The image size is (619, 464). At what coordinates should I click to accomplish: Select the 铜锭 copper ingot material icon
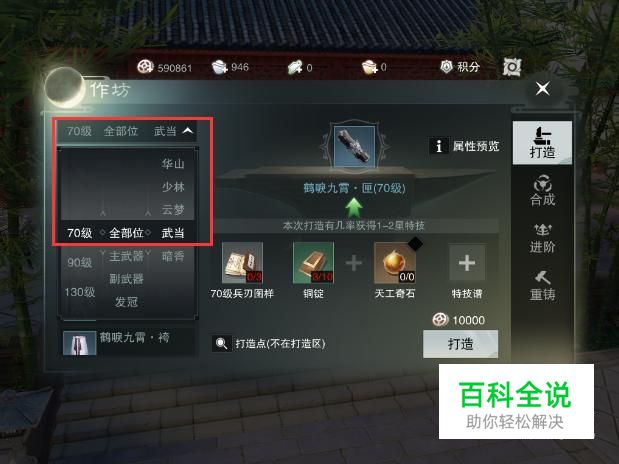click(x=313, y=263)
